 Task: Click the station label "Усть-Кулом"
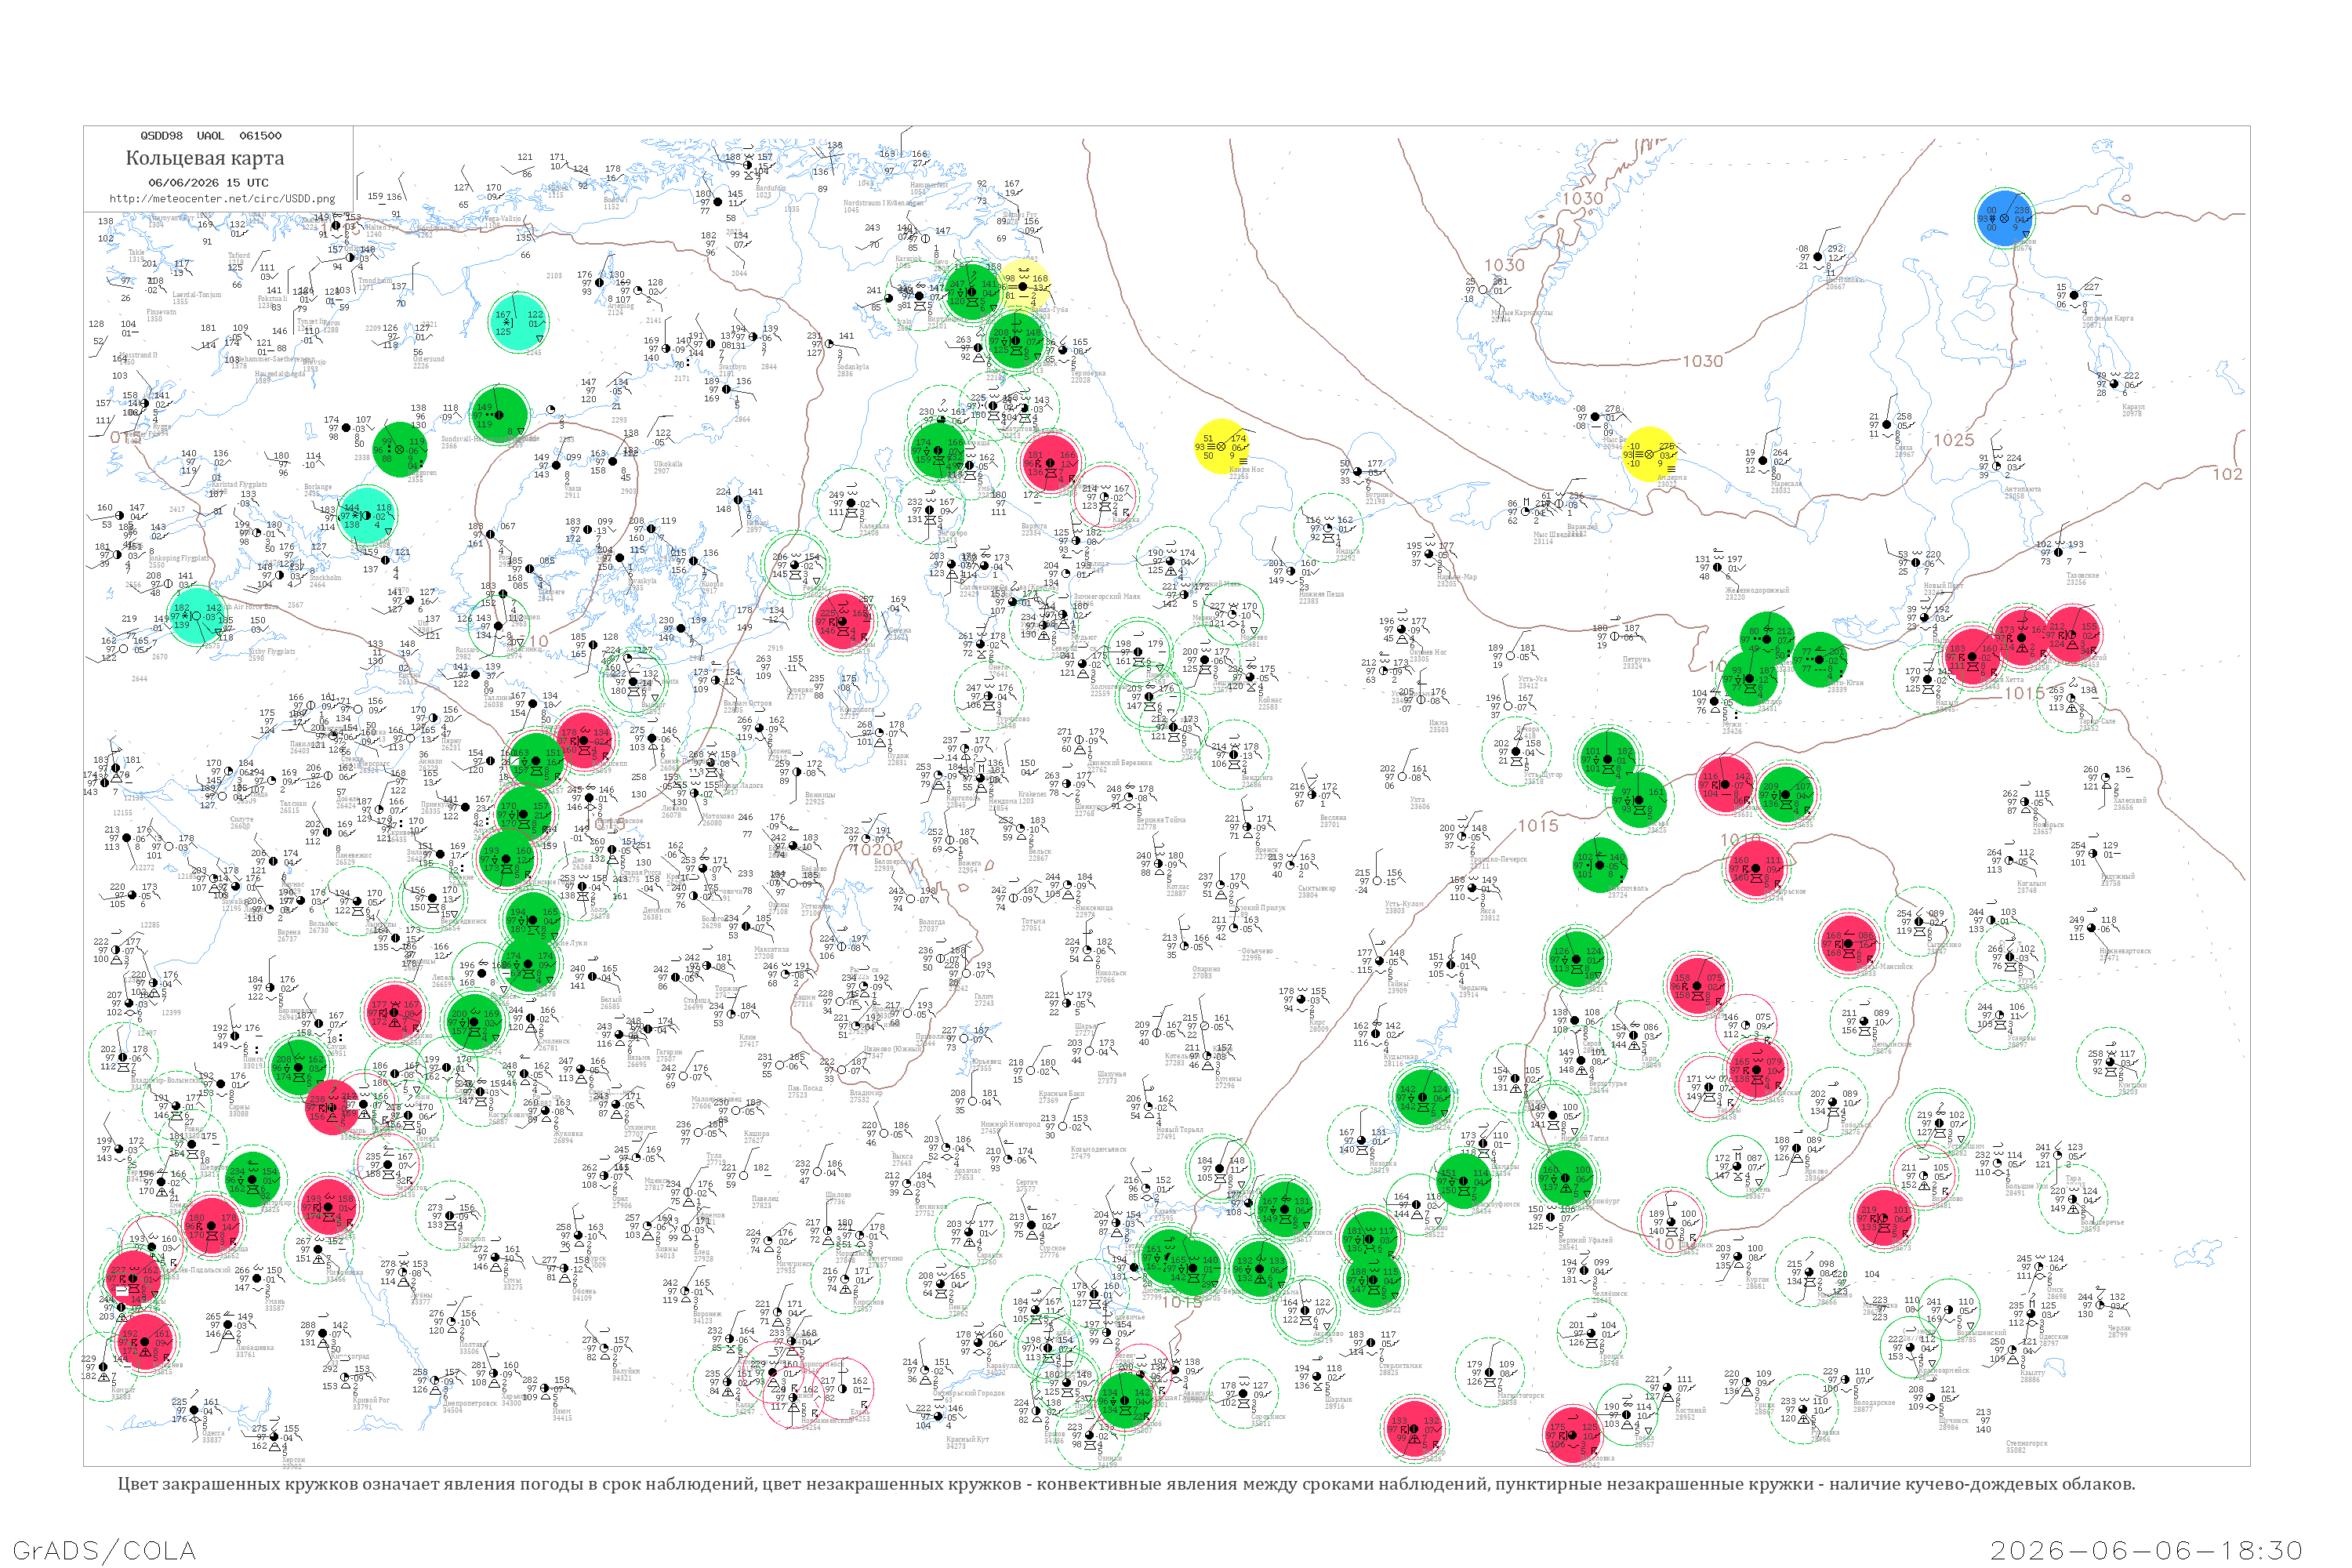pos(1403,903)
